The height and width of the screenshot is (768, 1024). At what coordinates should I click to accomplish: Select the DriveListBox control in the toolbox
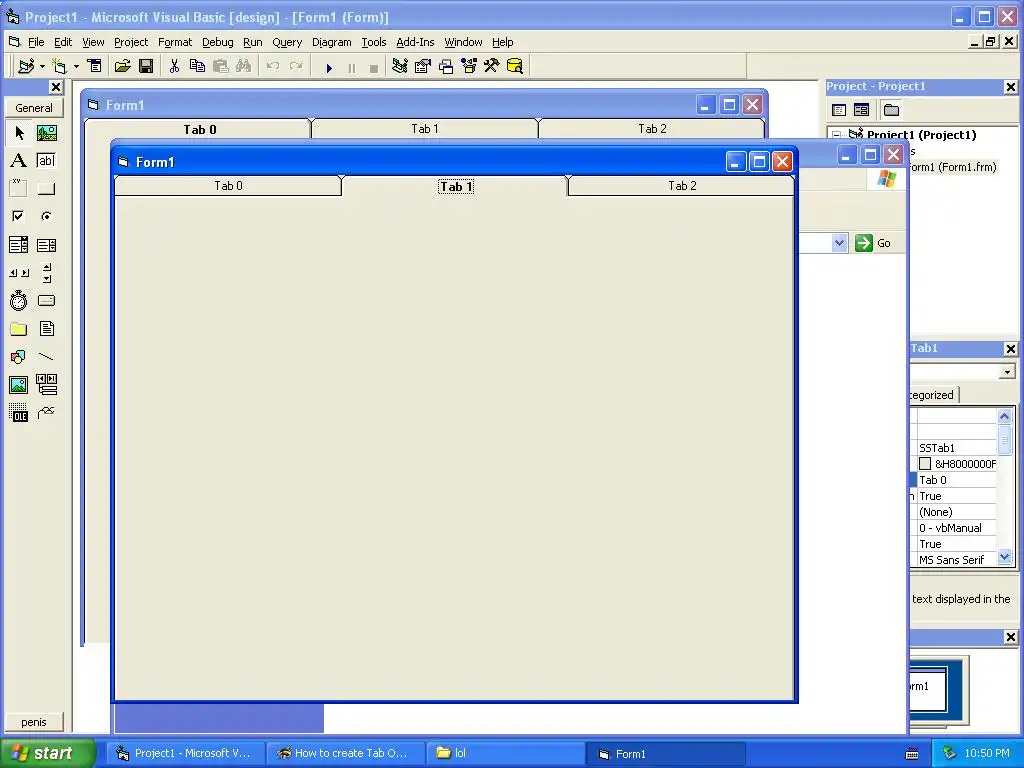tap(46, 300)
